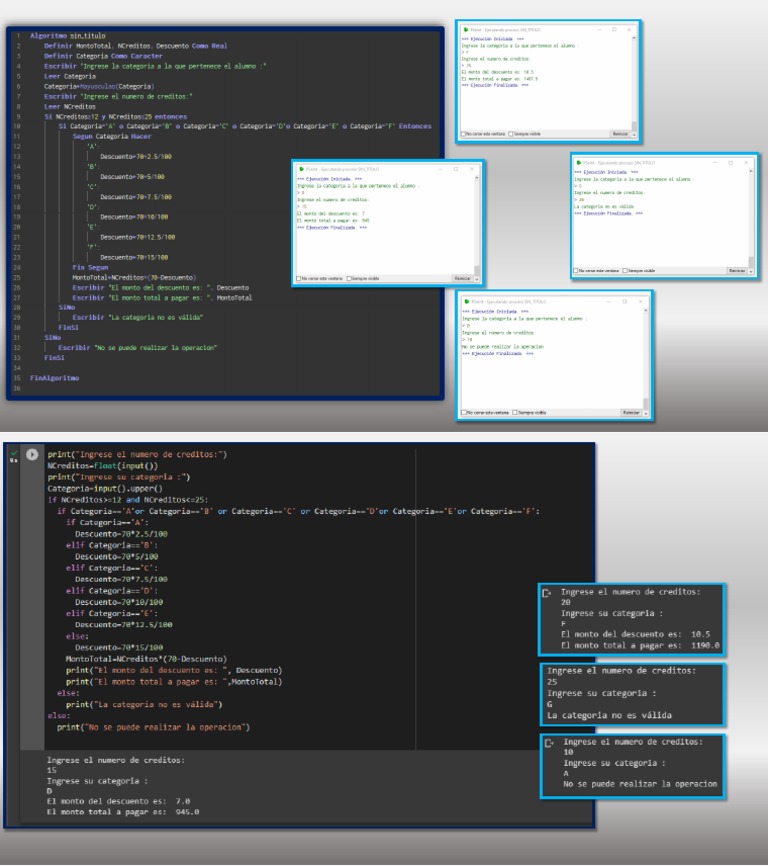Click the PSeInt logo in the 945 total window
This screenshot has width=768, height=866.
click(301, 169)
